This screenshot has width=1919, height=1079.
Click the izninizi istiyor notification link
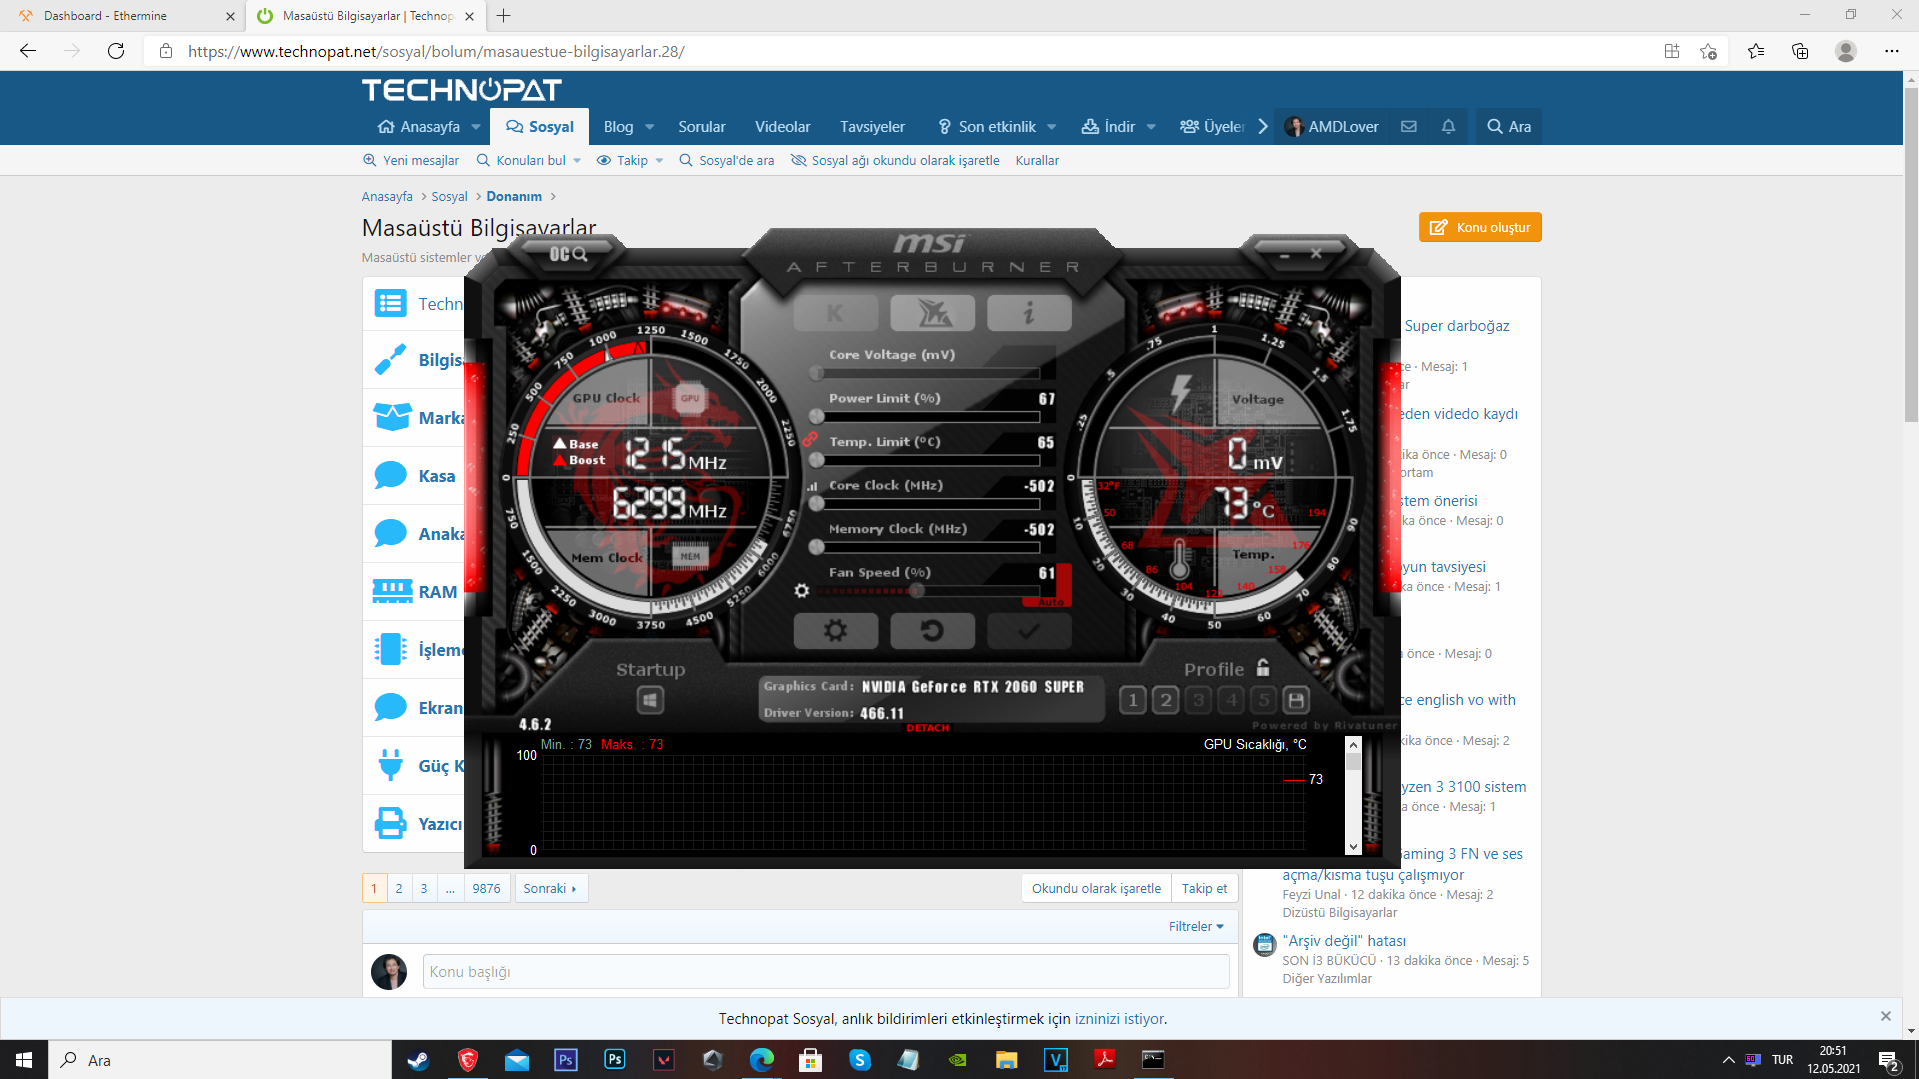(x=1119, y=1019)
